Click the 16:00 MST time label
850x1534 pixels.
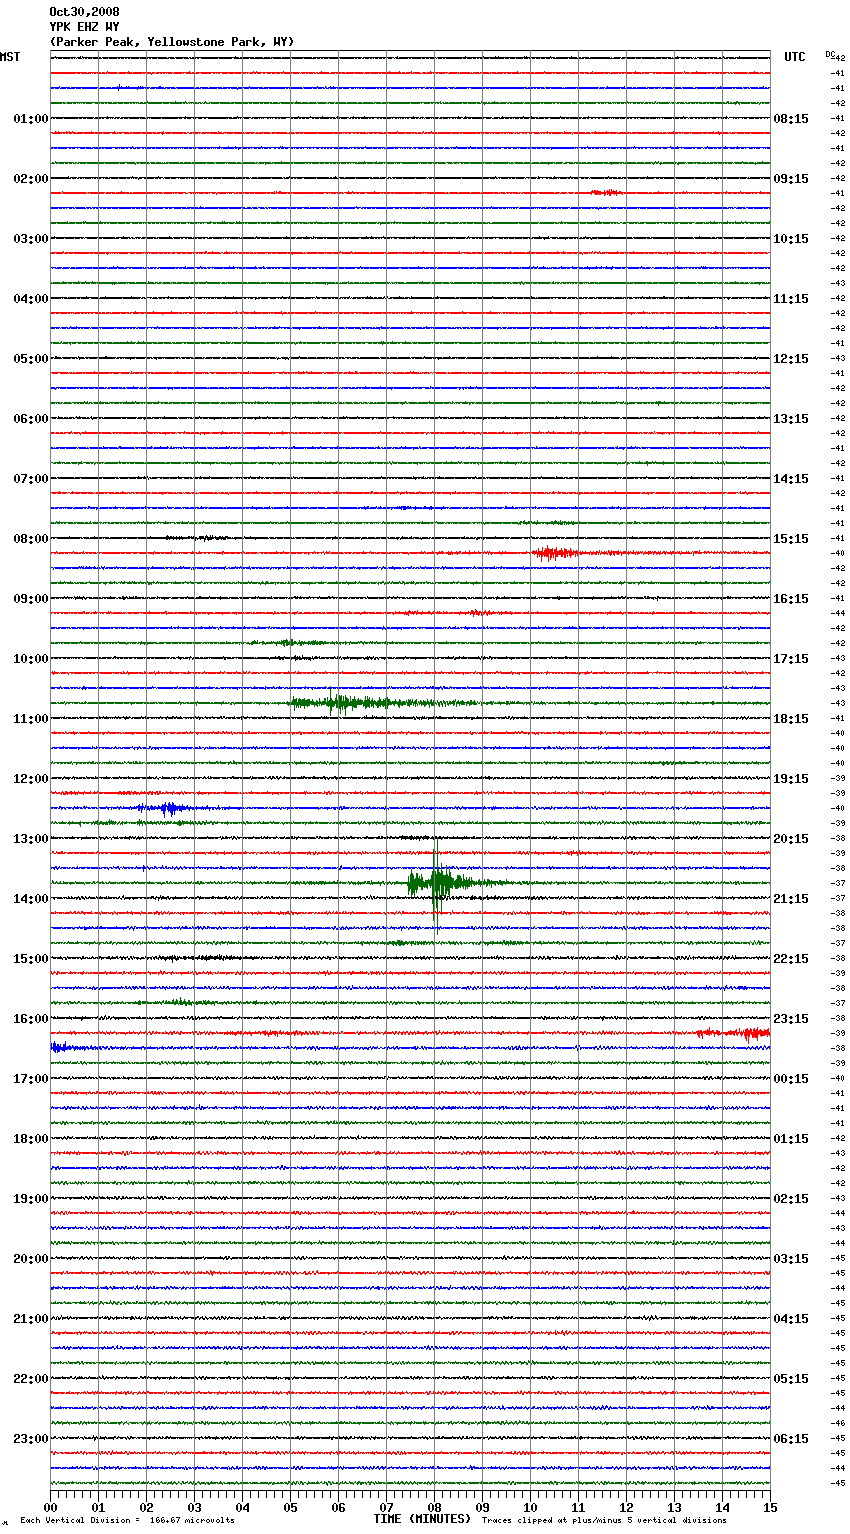point(31,1019)
